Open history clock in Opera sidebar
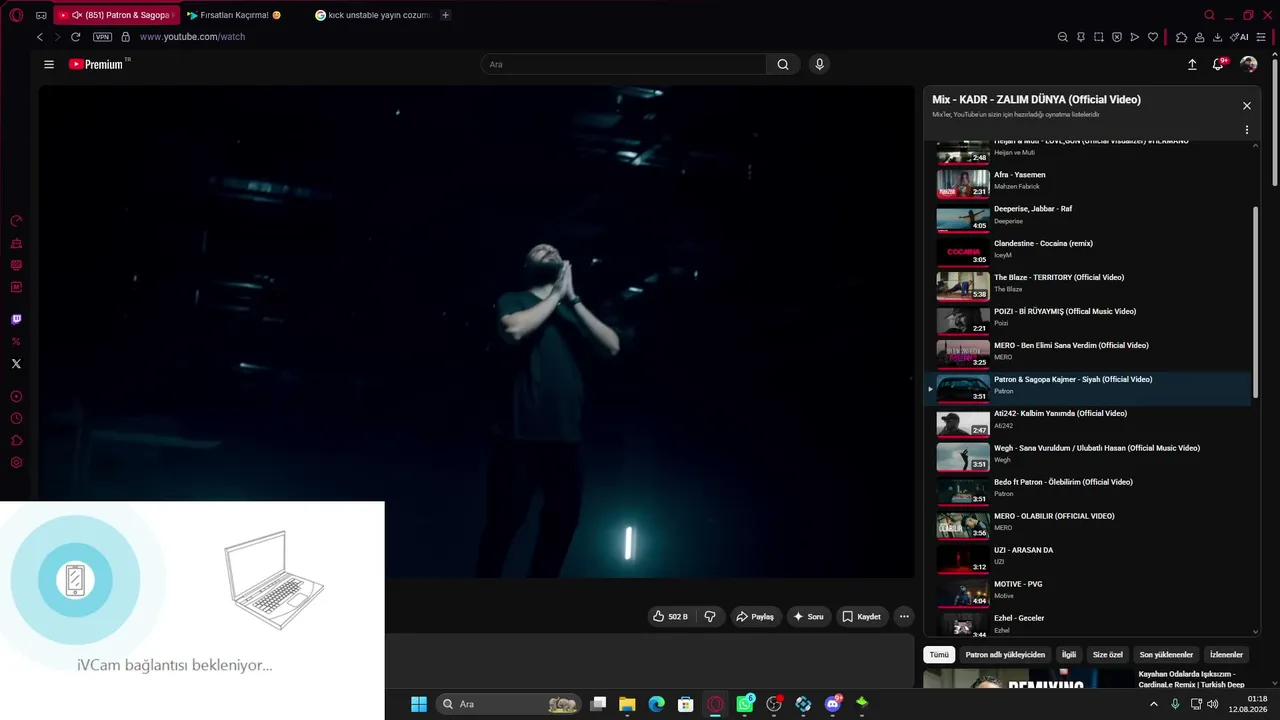This screenshot has height=720, width=1280. coord(16,419)
